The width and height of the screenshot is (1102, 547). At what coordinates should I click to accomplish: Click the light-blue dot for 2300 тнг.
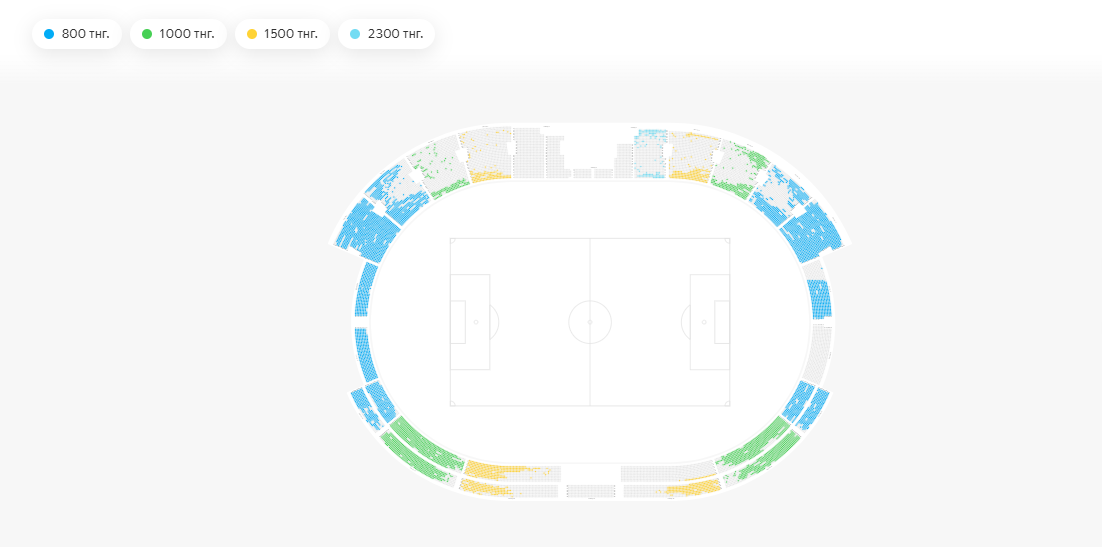click(x=355, y=34)
